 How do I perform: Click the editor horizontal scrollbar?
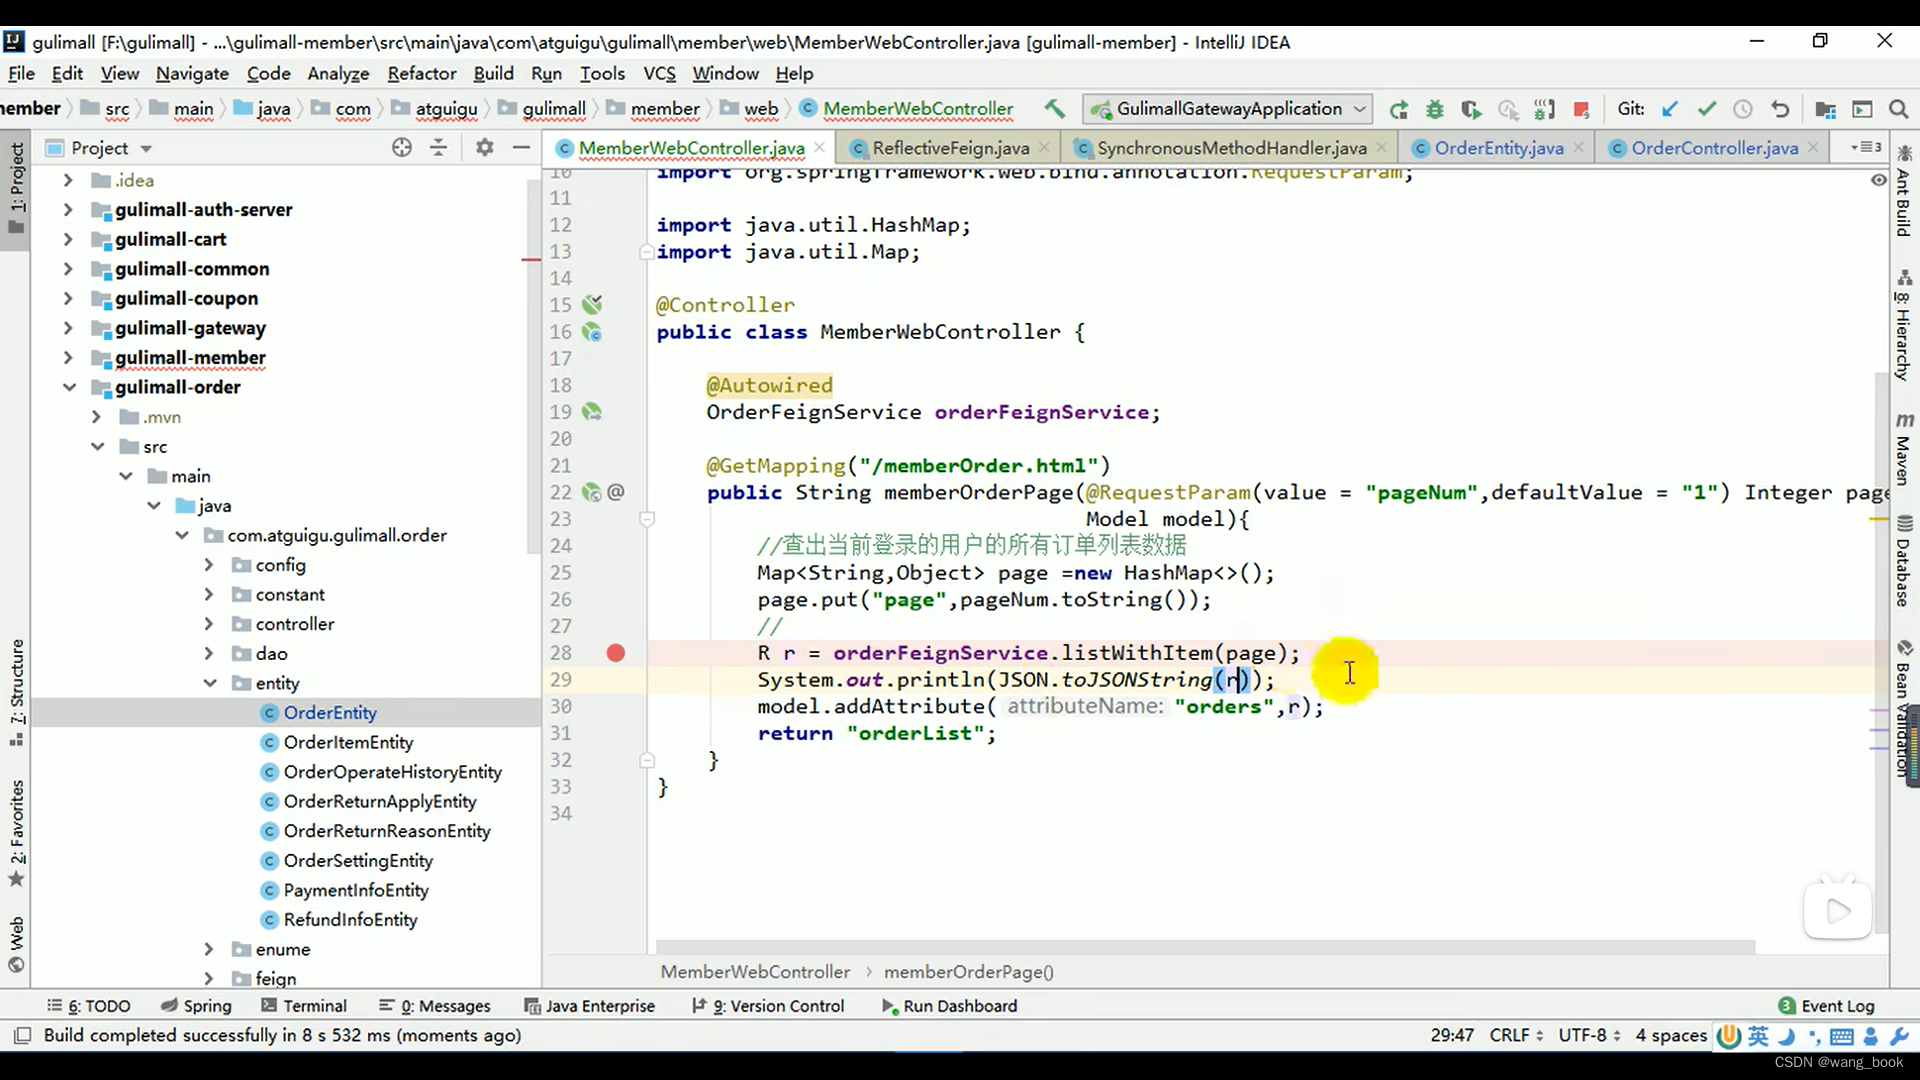pos(1205,946)
